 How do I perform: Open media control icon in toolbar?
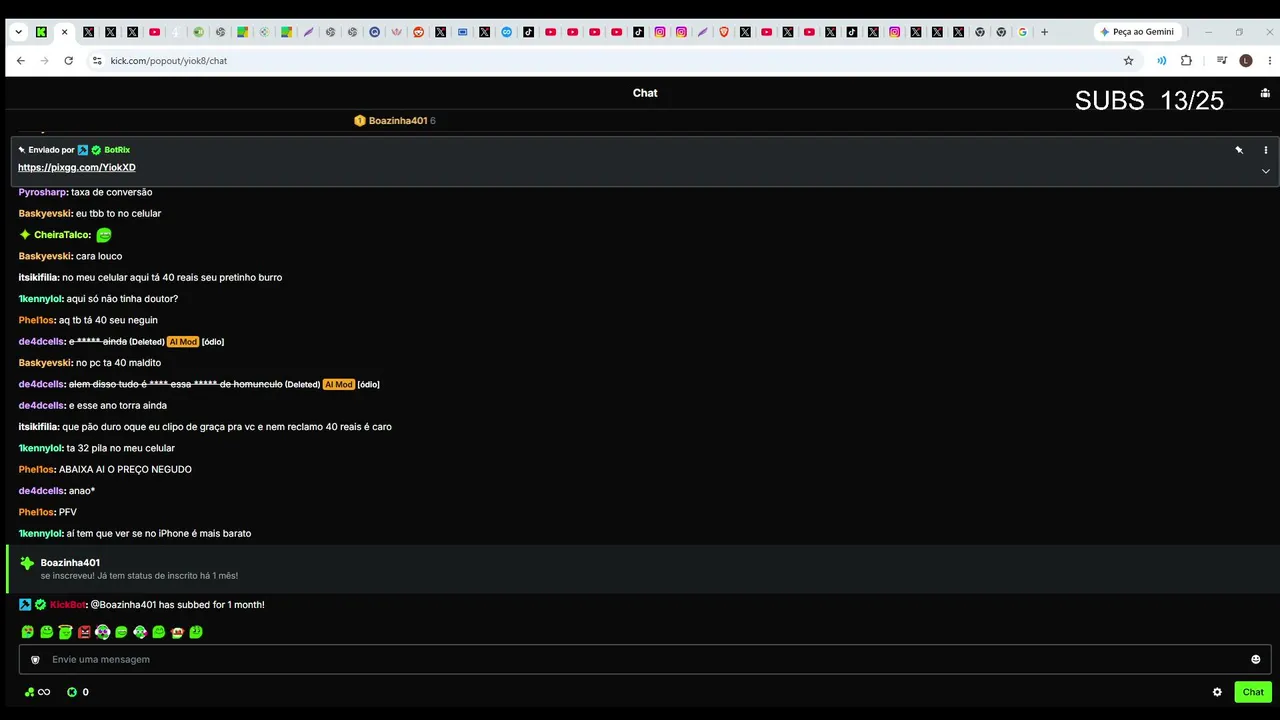[1222, 60]
